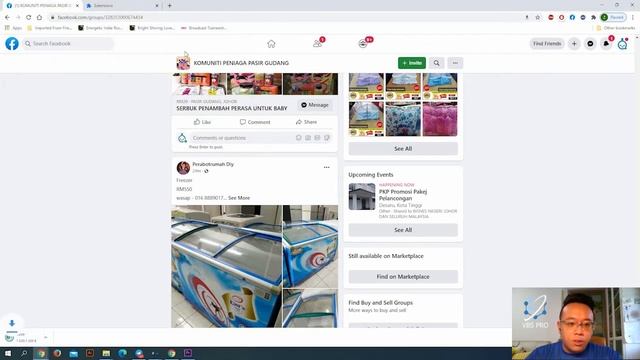Open the Friends tab icon
The image size is (640, 360).
[x=317, y=44]
